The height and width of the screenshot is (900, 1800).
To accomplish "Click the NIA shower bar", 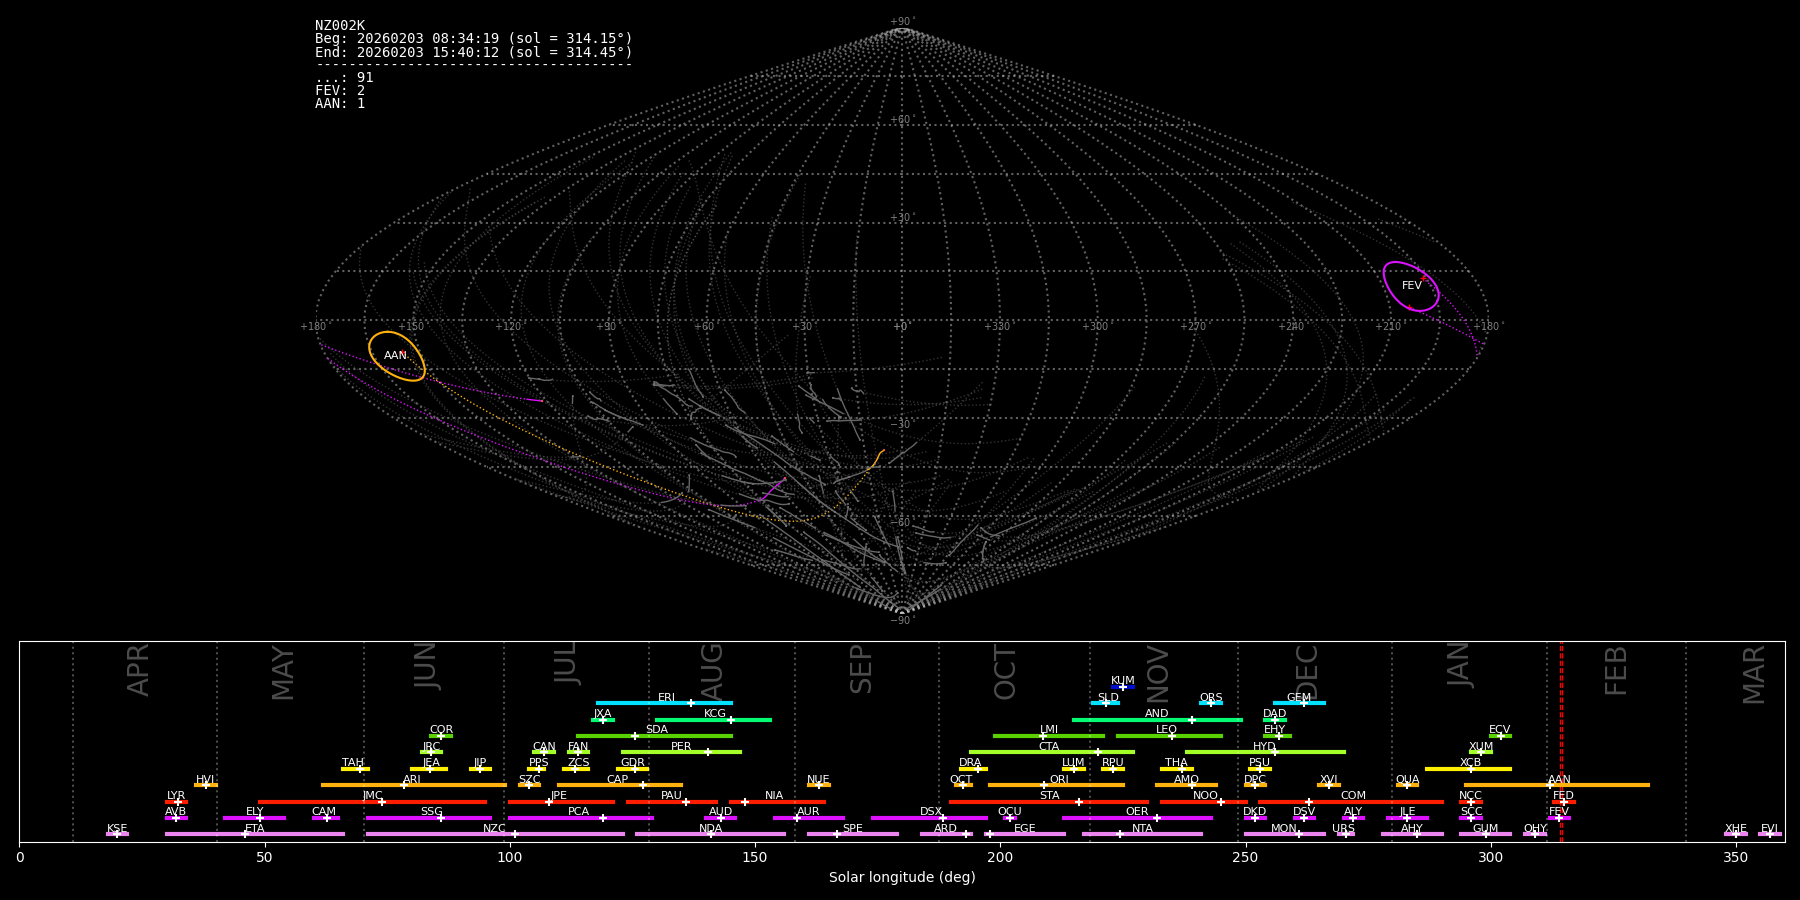I will click(x=777, y=801).
